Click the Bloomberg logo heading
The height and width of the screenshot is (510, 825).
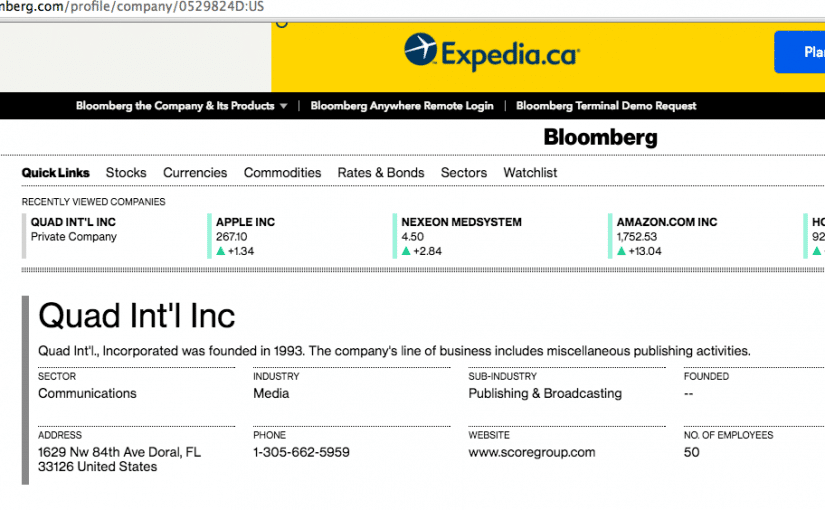point(600,137)
